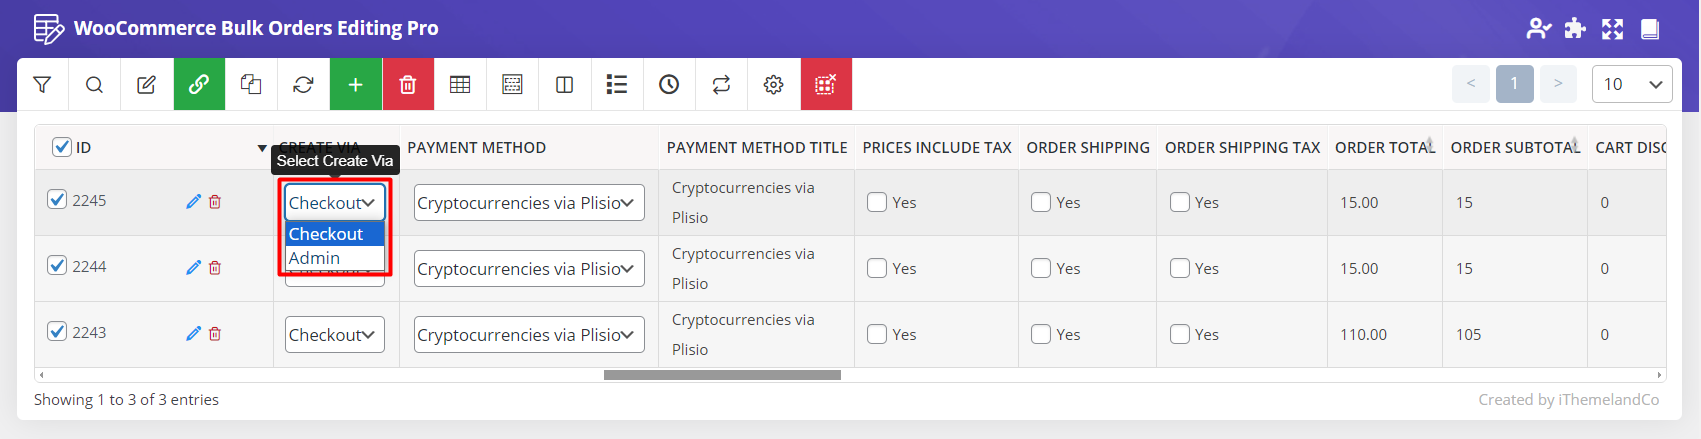Screen dimensions: 1701x439
Task: Select the Admin option in the dropdown list
Action: pos(315,258)
